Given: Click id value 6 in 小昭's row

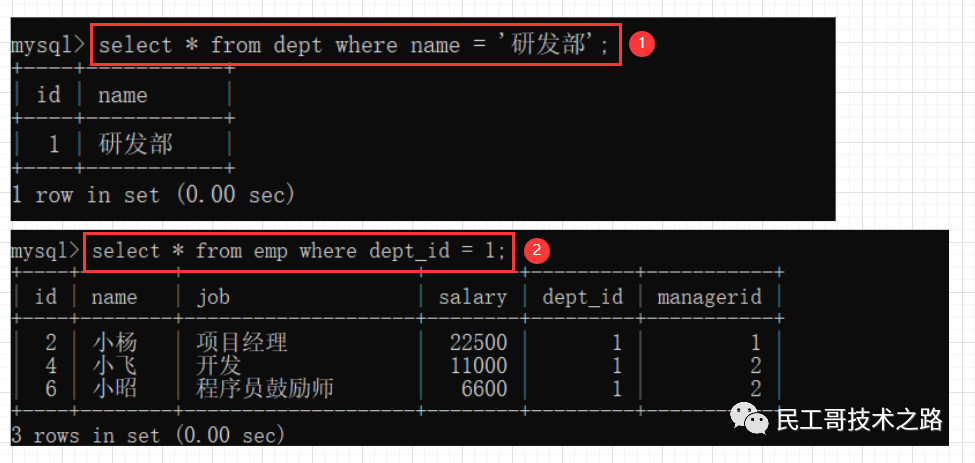Looking at the screenshot, I should tap(51, 389).
